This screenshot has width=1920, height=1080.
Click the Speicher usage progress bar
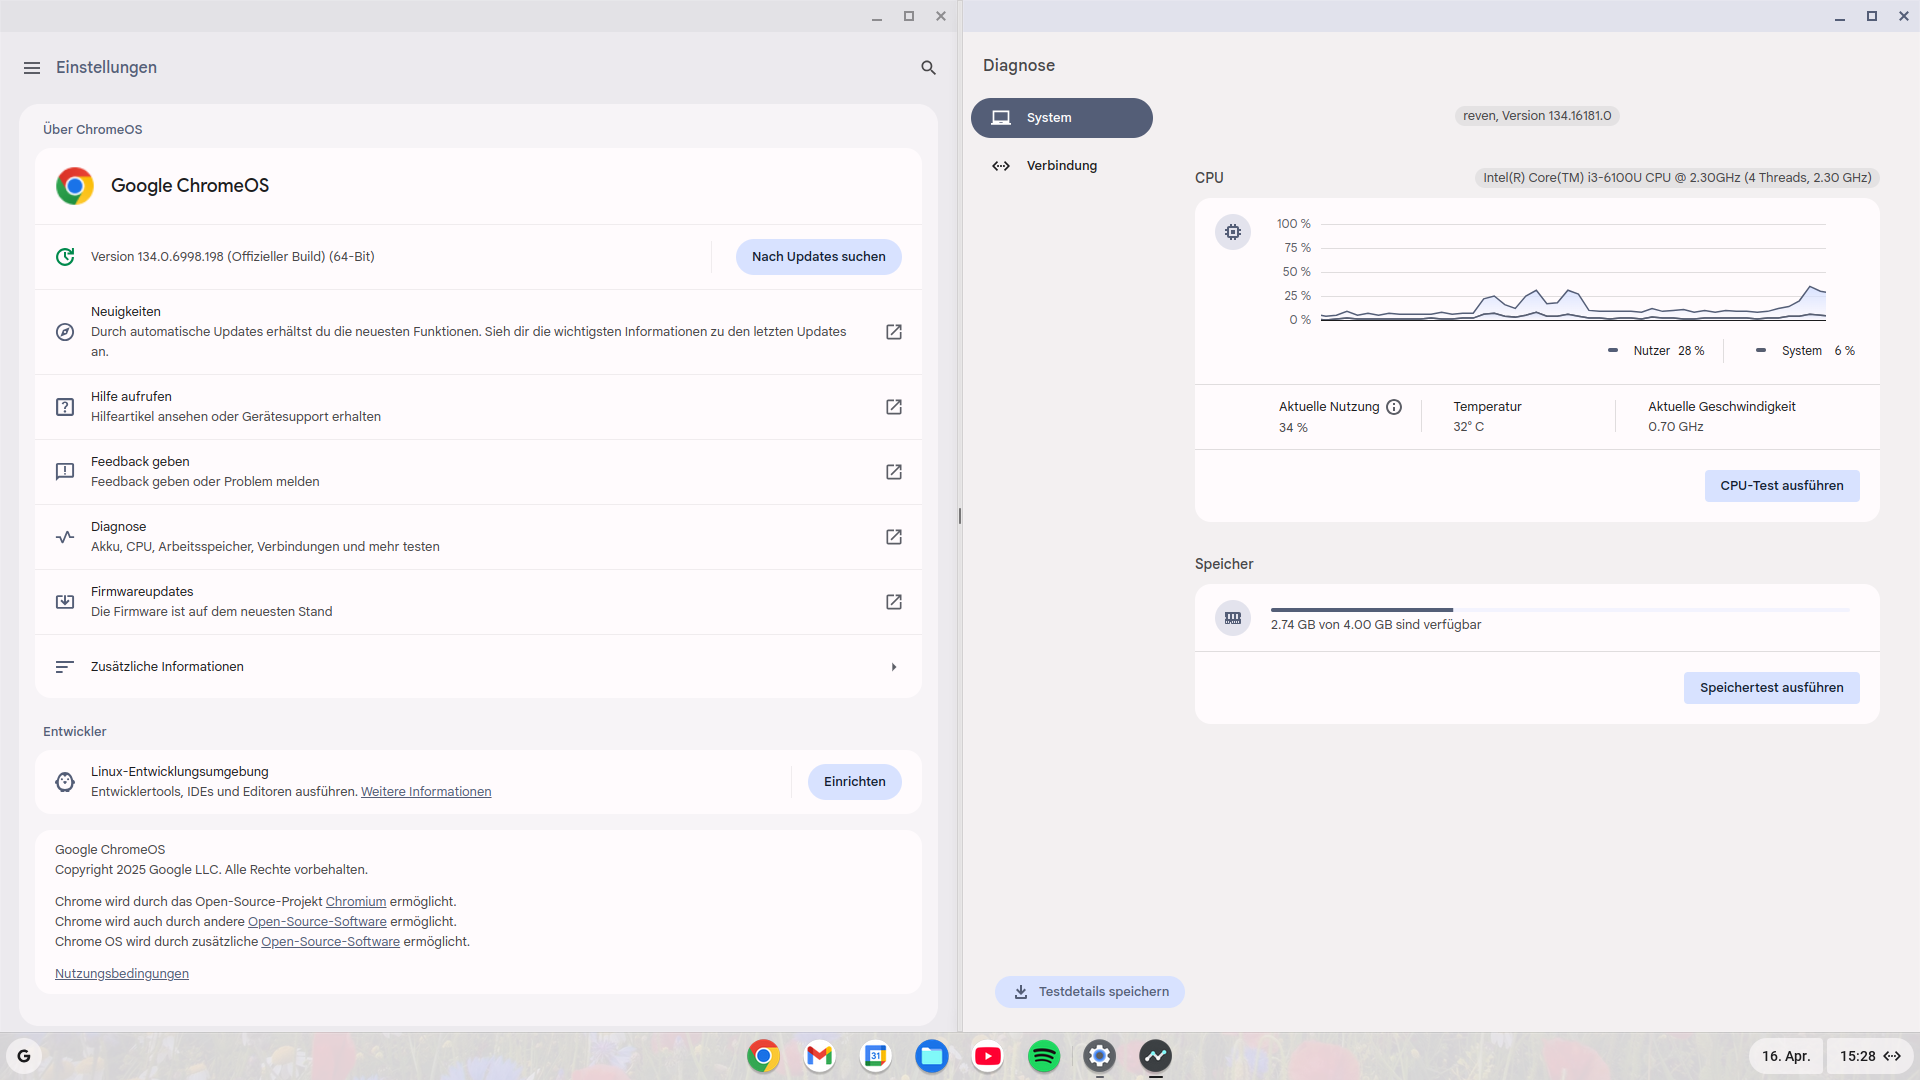coord(1560,609)
